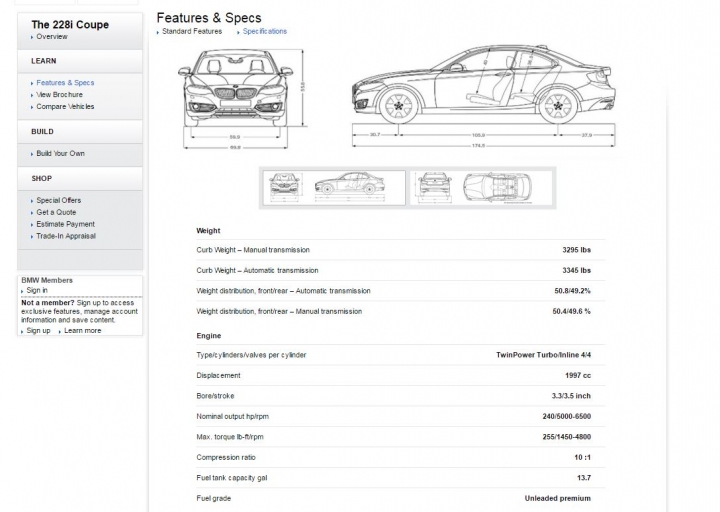The width and height of the screenshot is (720, 512).
Task: Select the 50.4/49.6 % weight distribution value
Action: tap(571, 311)
